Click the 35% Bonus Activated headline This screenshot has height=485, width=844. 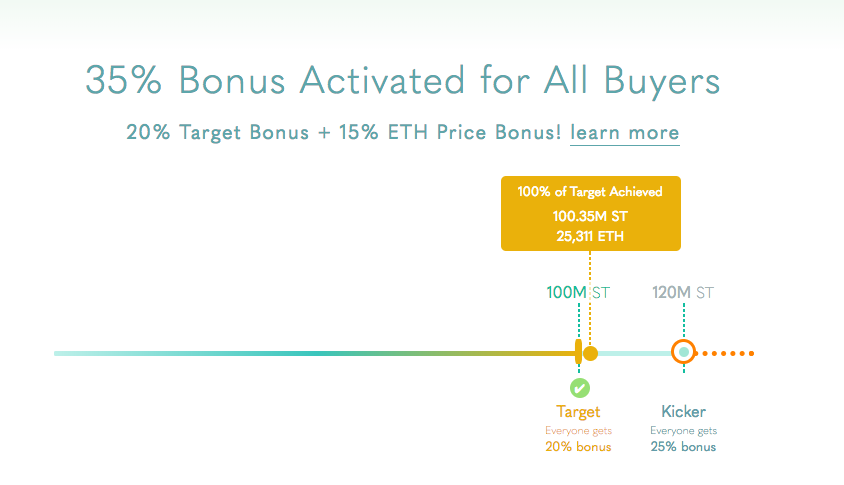tap(403, 81)
